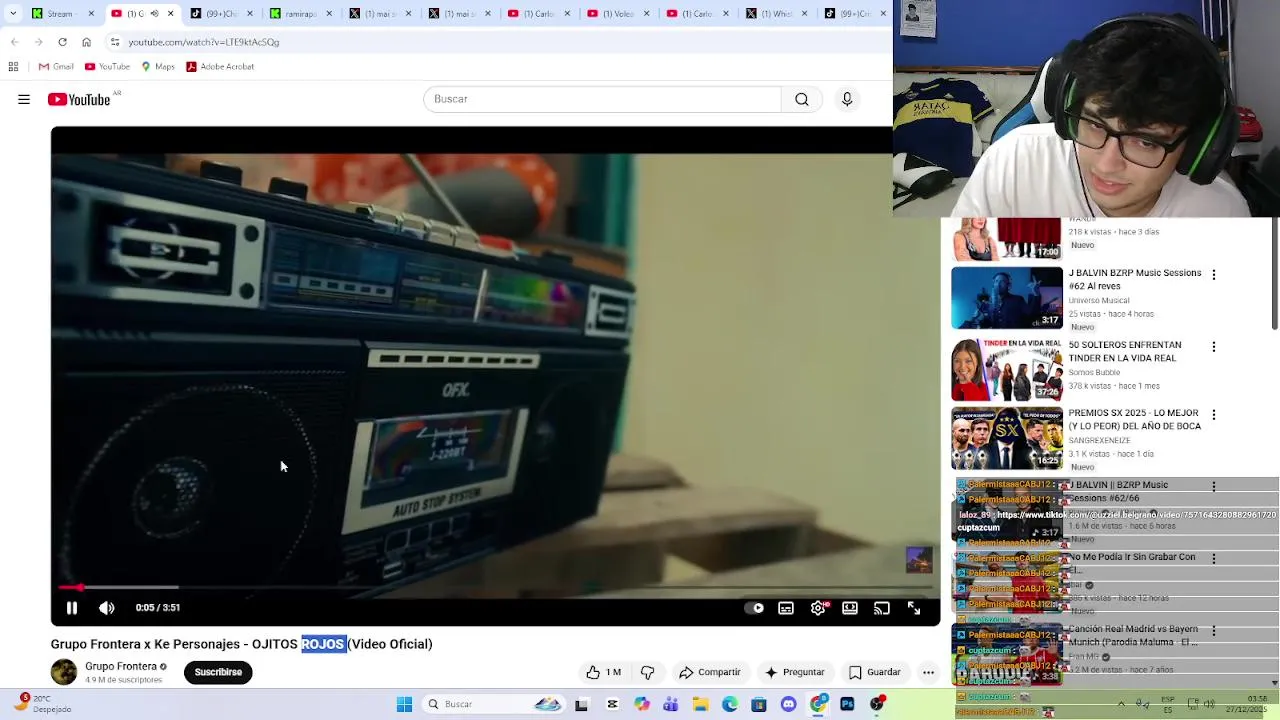Open options for No Me Podia Ir Sin Grabar video

(x=1214, y=558)
